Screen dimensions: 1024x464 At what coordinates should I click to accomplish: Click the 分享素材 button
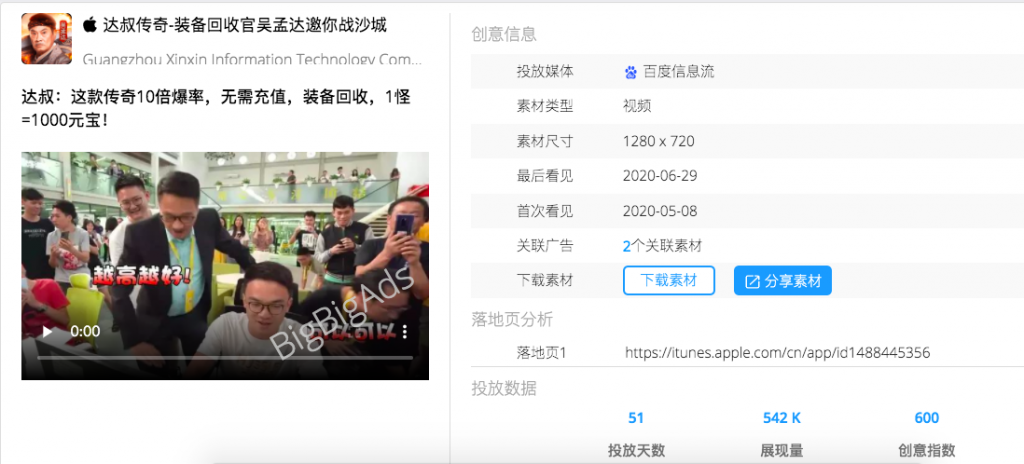tap(782, 280)
